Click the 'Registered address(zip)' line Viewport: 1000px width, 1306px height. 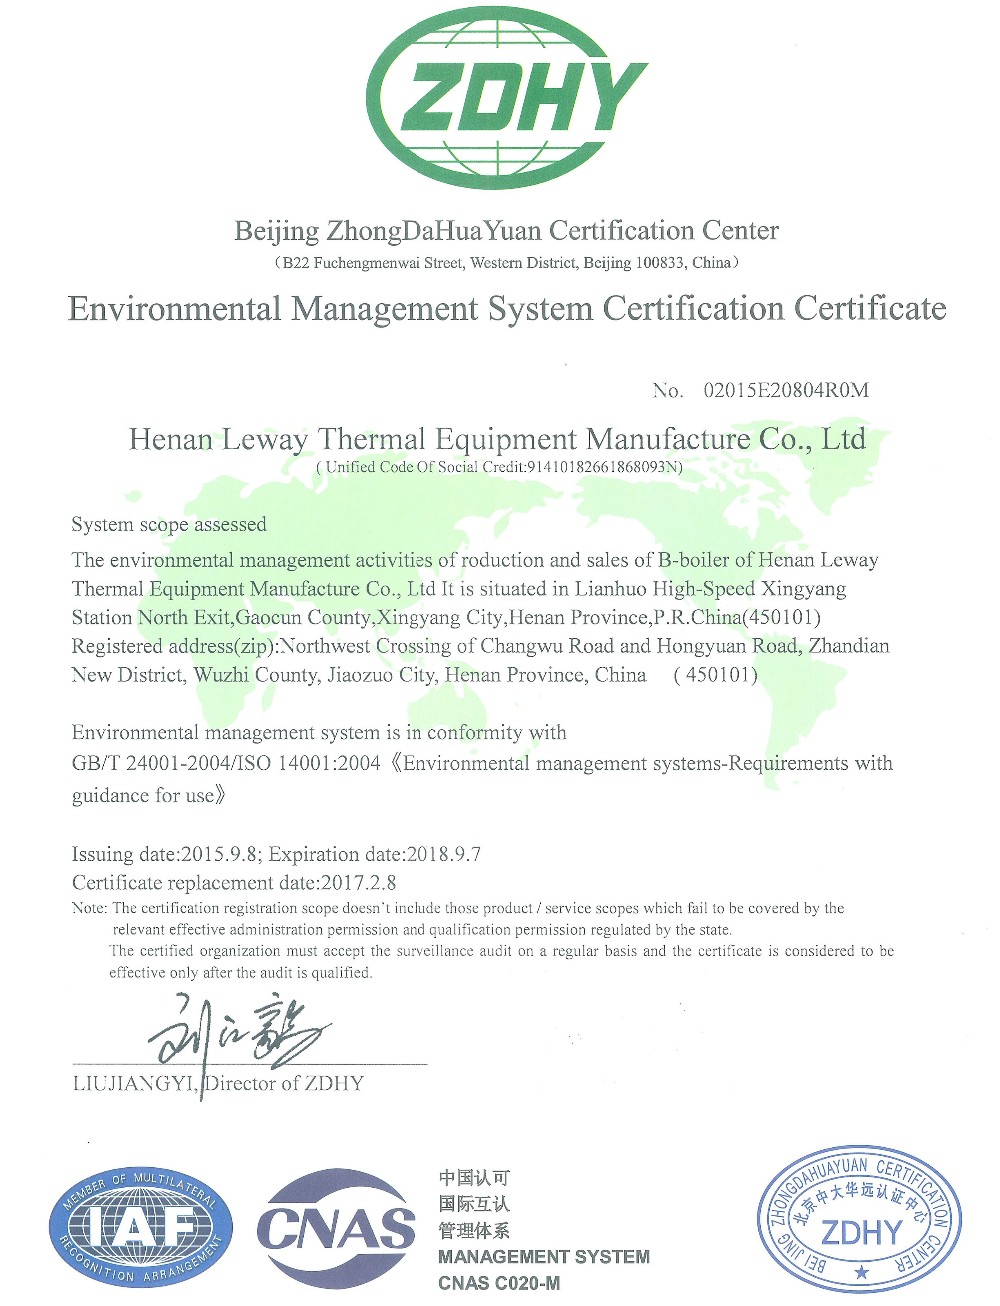(x=480, y=646)
